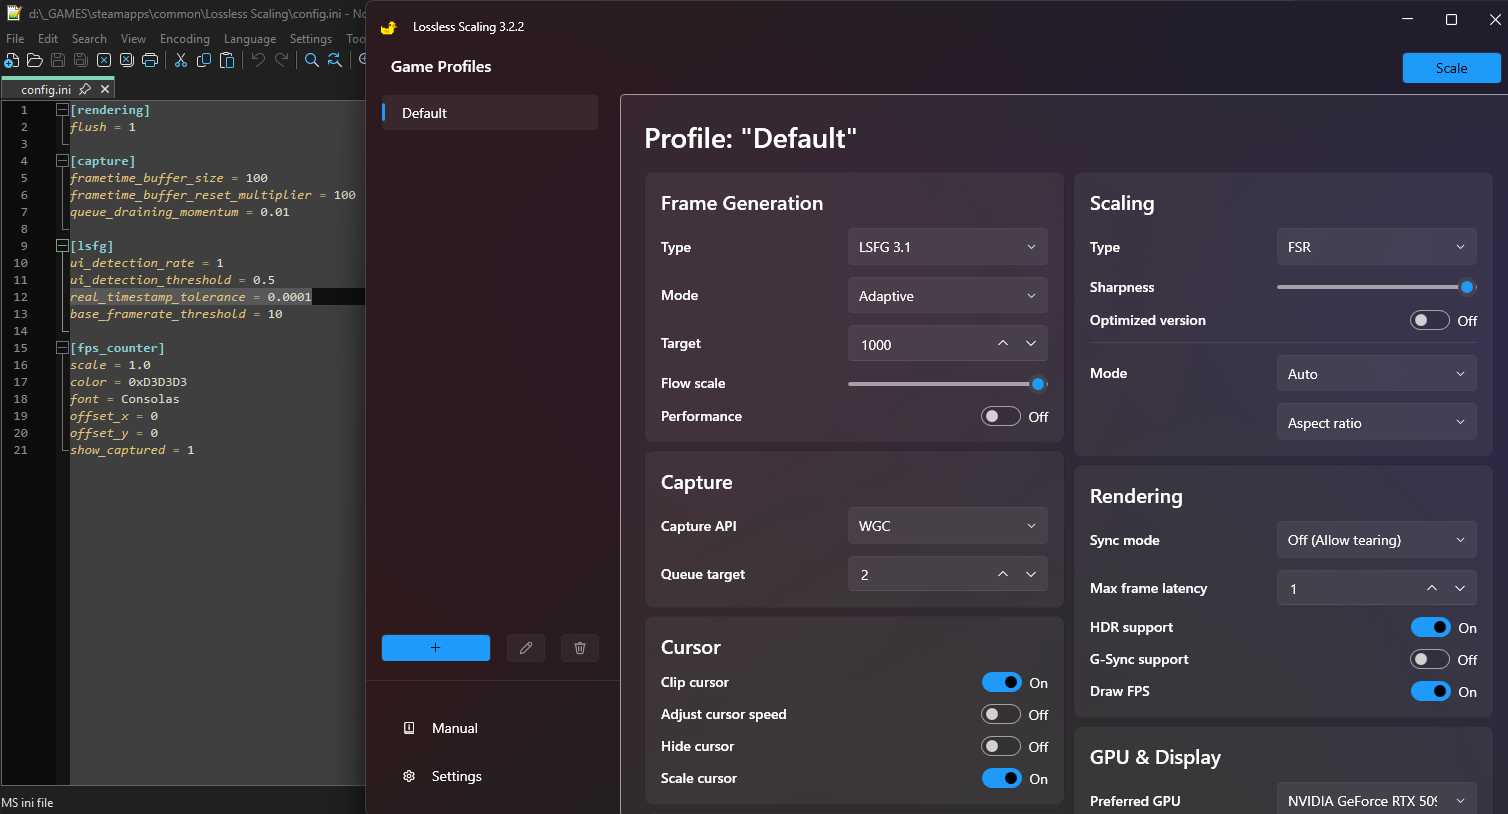Click the Redo arrow in Notepad++ toolbar
Image resolution: width=1508 pixels, height=814 pixels.
click(281, 60)
